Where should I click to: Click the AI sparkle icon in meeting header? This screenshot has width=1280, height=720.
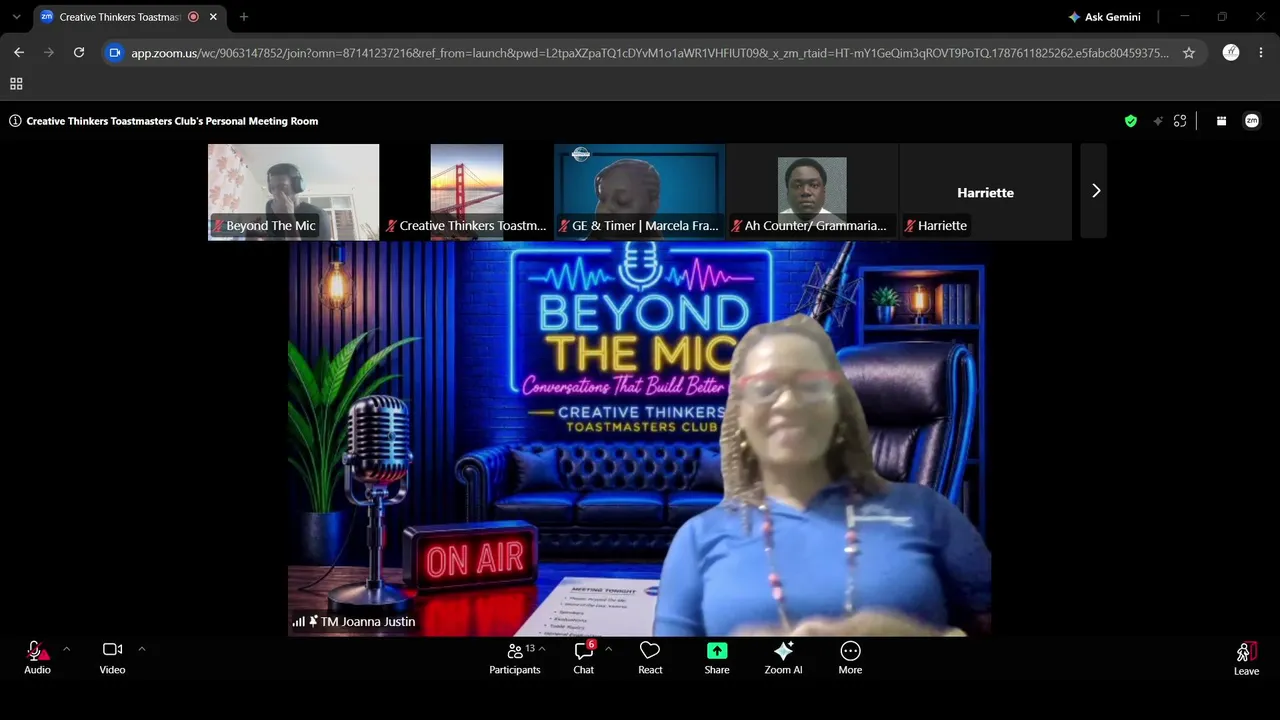coord(1158,121)
